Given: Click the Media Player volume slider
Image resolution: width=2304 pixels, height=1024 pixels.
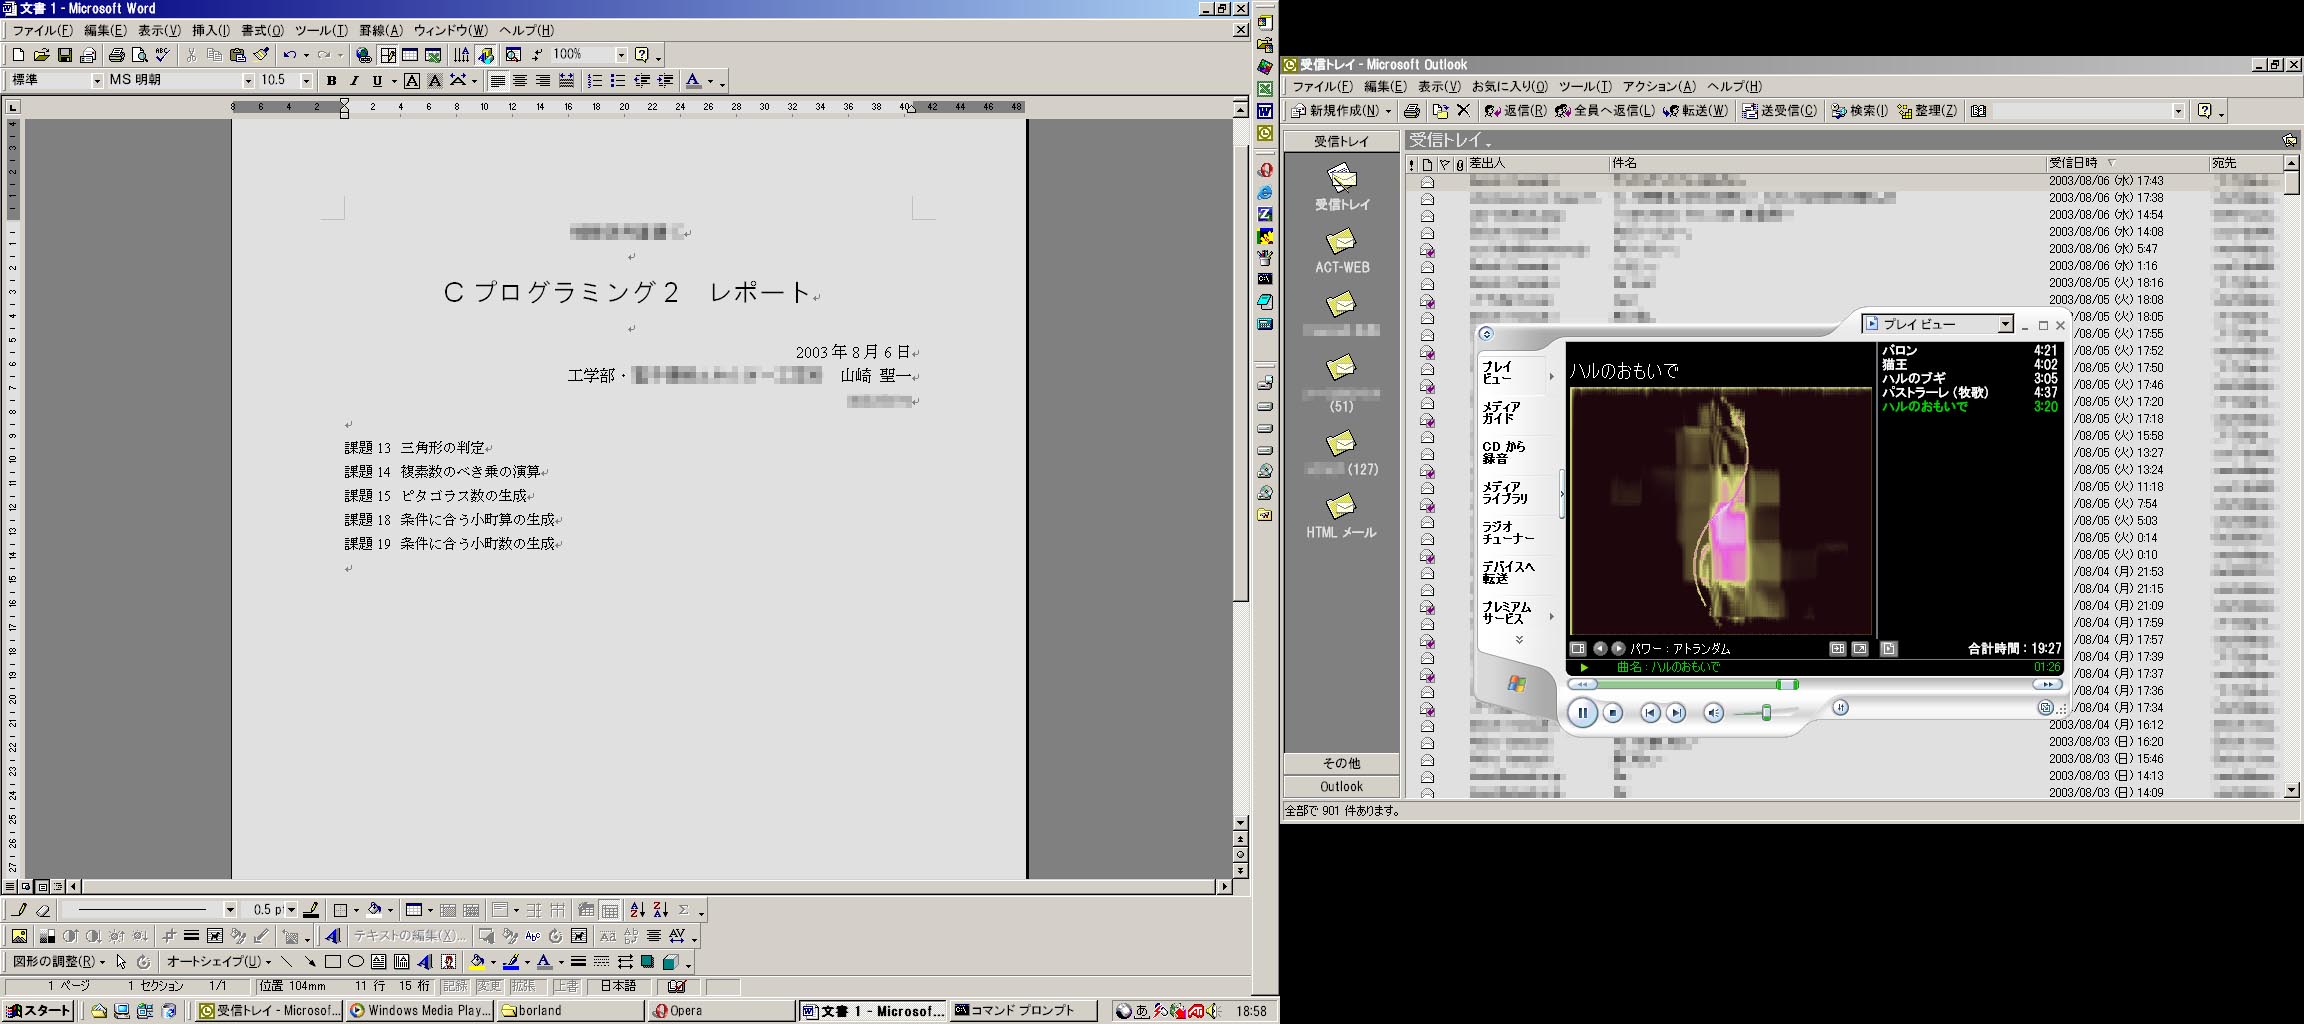Looking at the screenshot, I should (x=1766, y=713).
